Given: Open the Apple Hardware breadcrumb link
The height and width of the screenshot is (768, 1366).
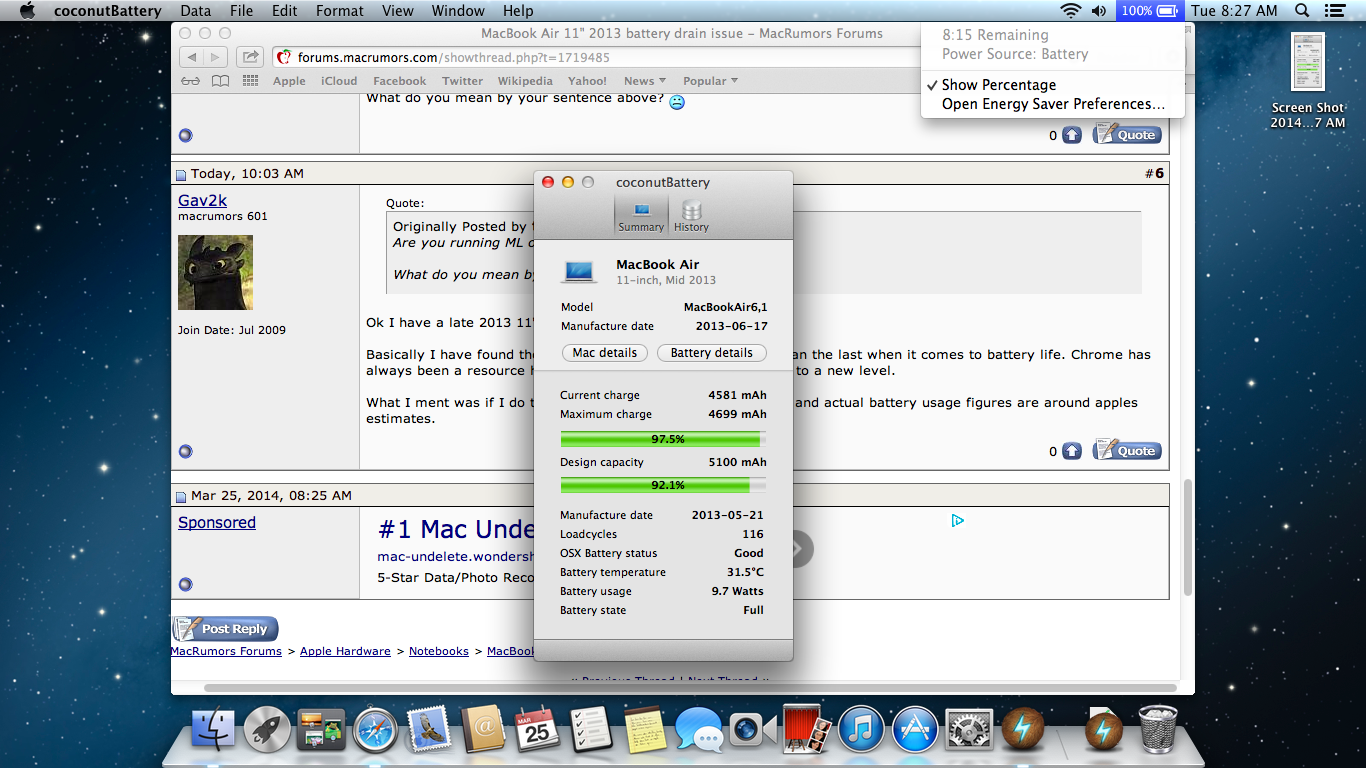Looking at the screenshot, I should coord(345,651).
